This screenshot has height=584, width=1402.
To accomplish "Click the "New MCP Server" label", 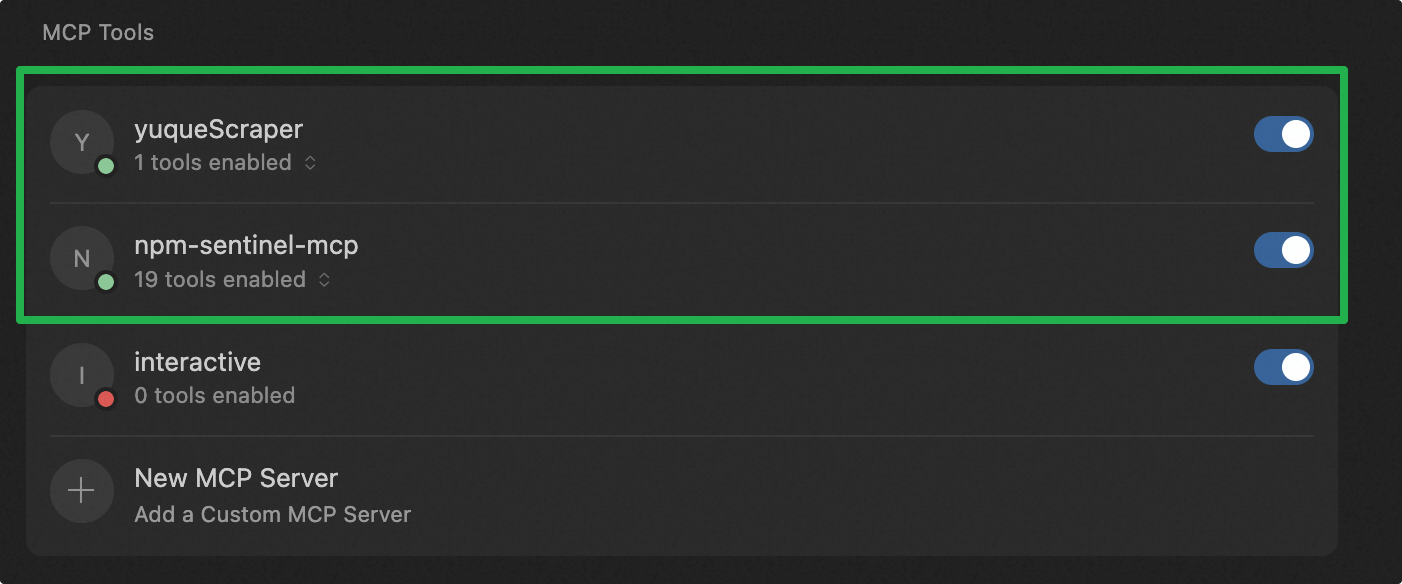I will click(x=236, y=478).
